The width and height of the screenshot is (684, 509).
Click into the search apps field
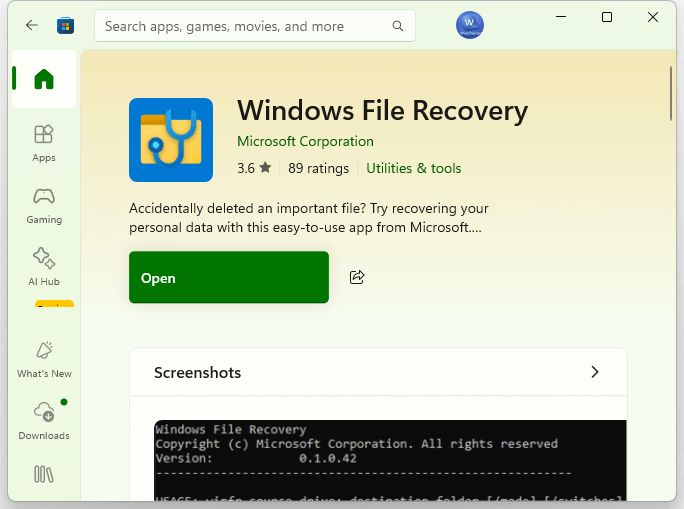[255, 26]
